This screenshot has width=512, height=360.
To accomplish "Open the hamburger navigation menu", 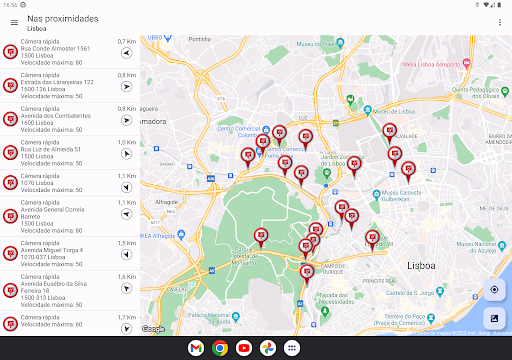I will click(x=14, y=23).
